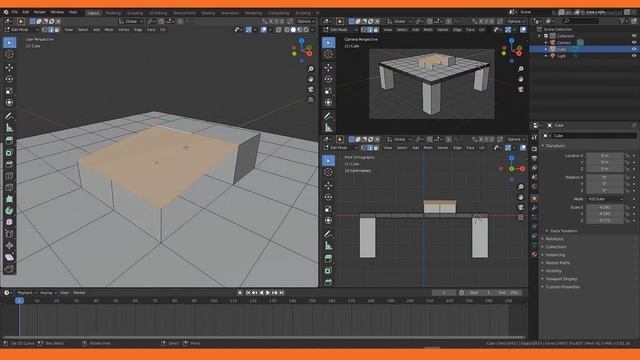Image resolution: width=640 pixels, height=360 pixels.
Task: Switch the left viewport between perspective and orthographic
Action: click(x=311, y=99)
